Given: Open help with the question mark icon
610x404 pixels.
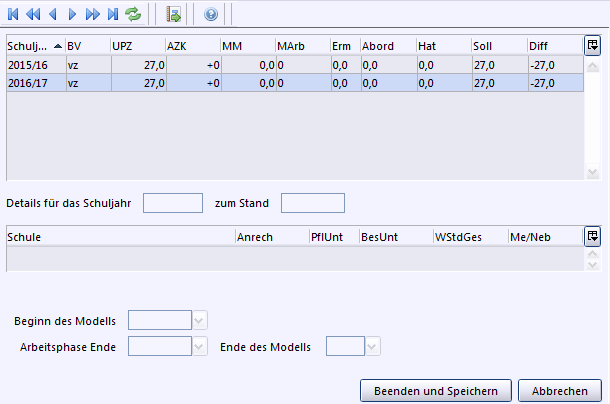Looking at the screenshot, I should [x=211, y=14].
